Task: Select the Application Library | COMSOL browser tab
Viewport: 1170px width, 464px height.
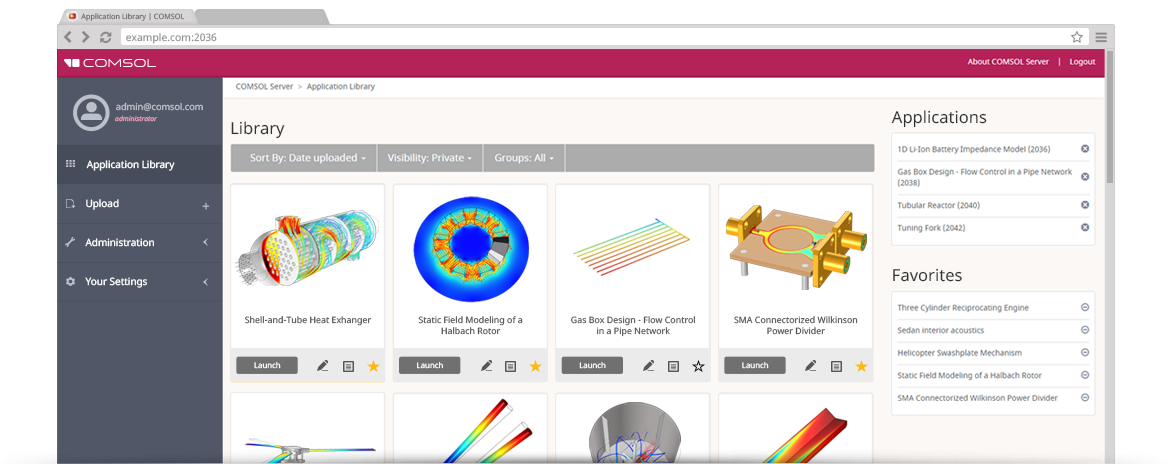Action: point(128,16)
